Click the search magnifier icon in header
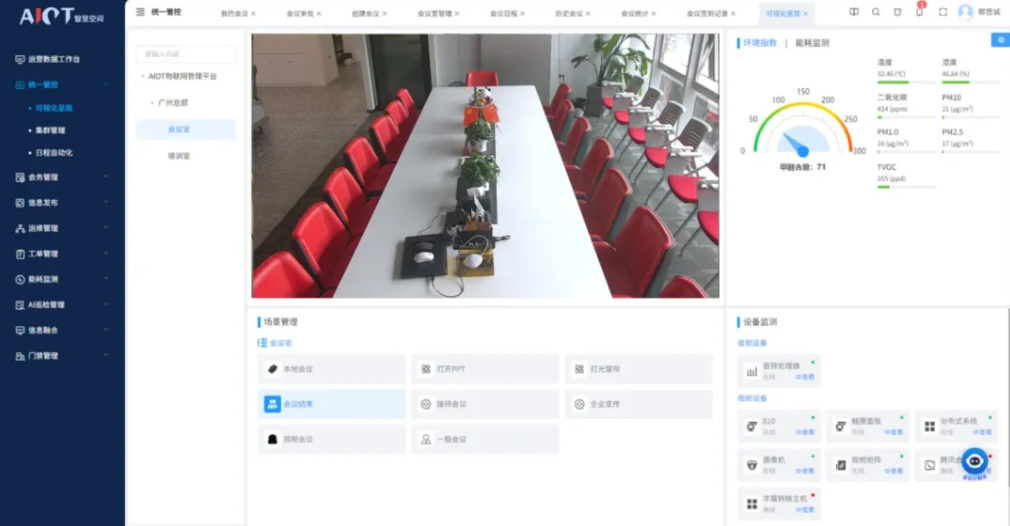1010x526 pixels. 875,12
